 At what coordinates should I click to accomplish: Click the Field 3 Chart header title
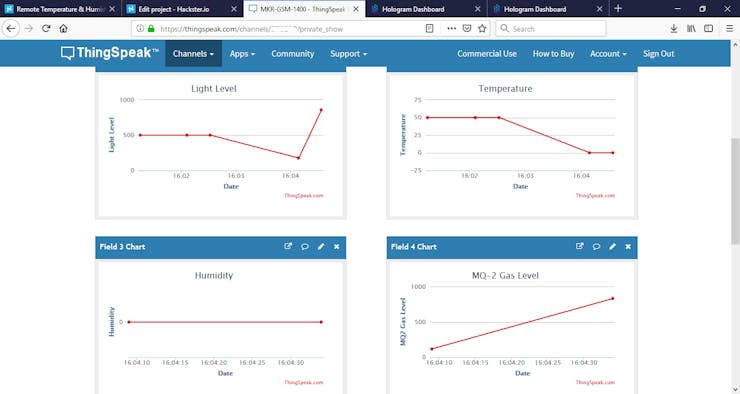122,247
